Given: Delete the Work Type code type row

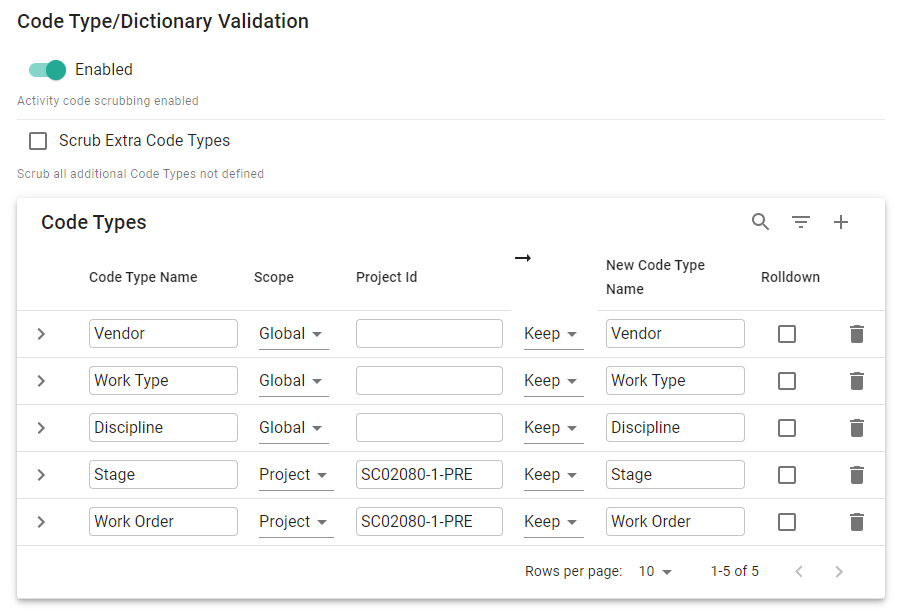Looking at the screenshot, I should 857,381.
